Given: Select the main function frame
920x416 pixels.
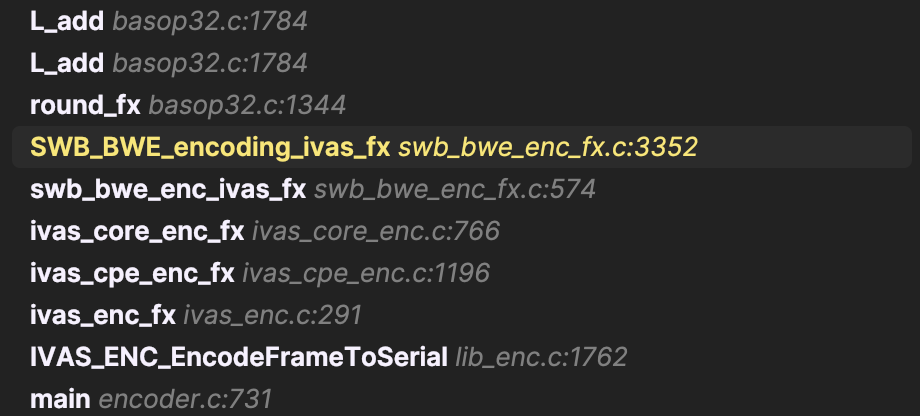Looking at the screenshot, I should (x=60, y=399).
